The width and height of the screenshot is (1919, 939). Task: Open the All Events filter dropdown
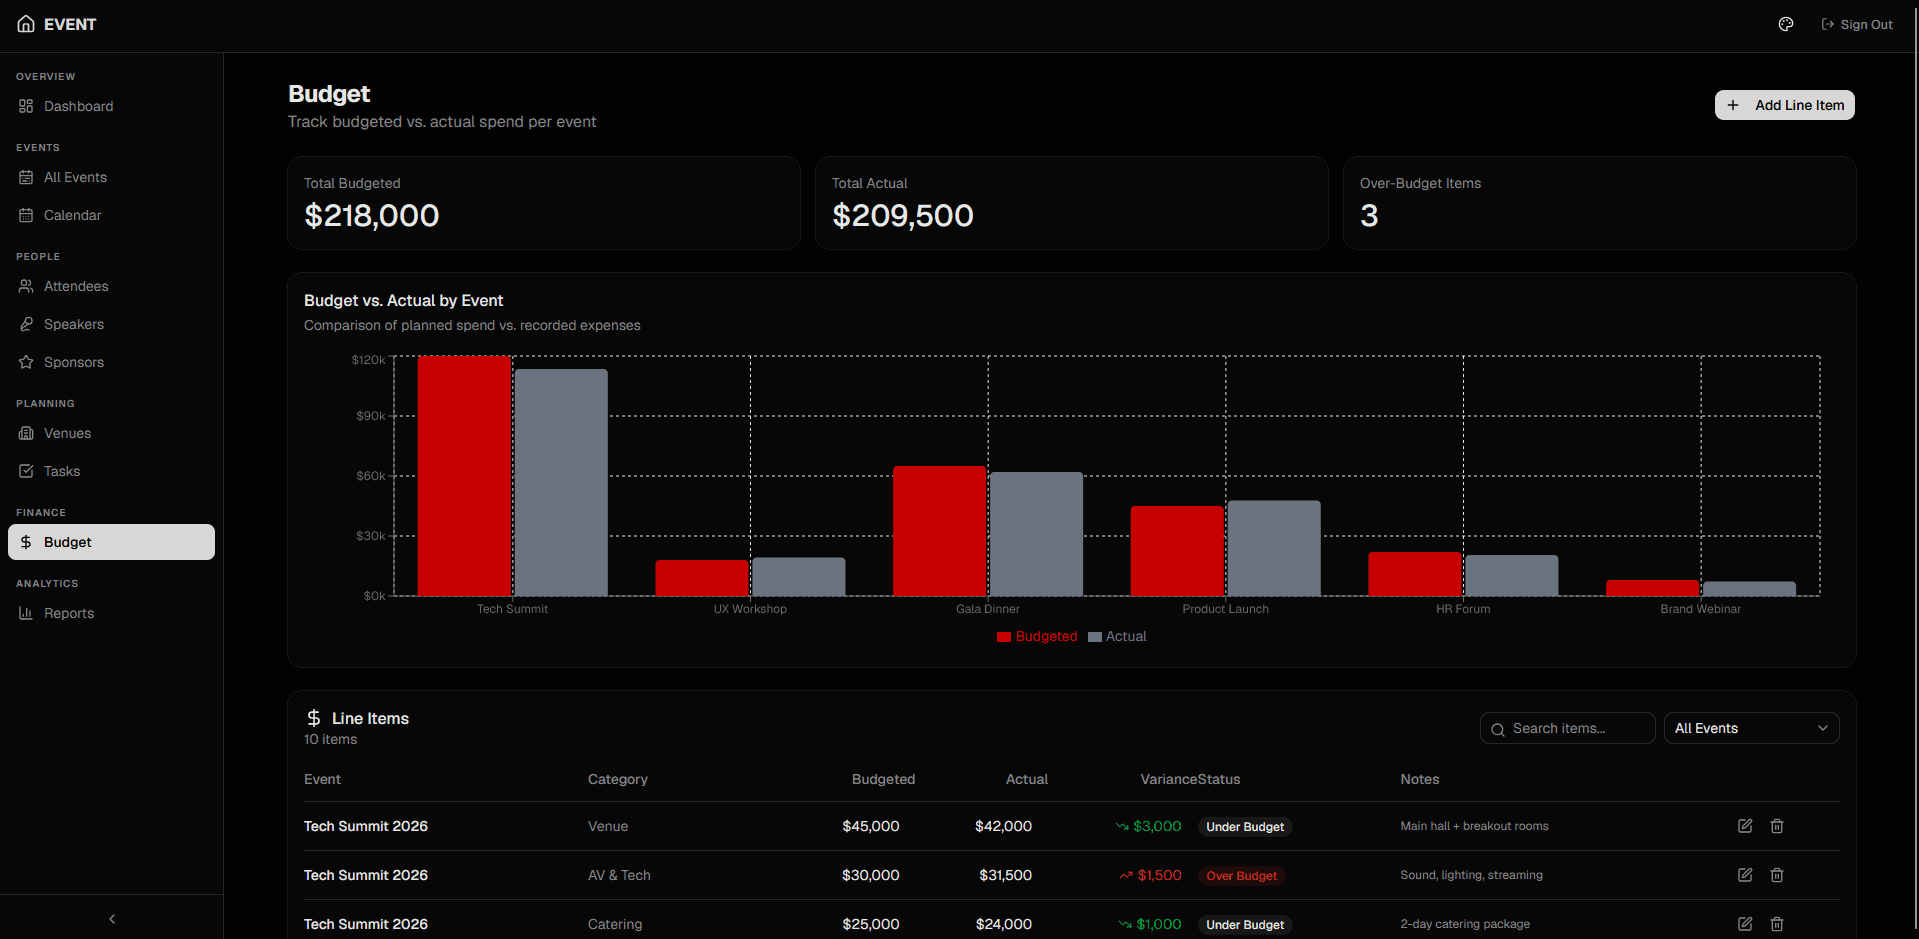pyautogui.click(x=1751, y=728)
